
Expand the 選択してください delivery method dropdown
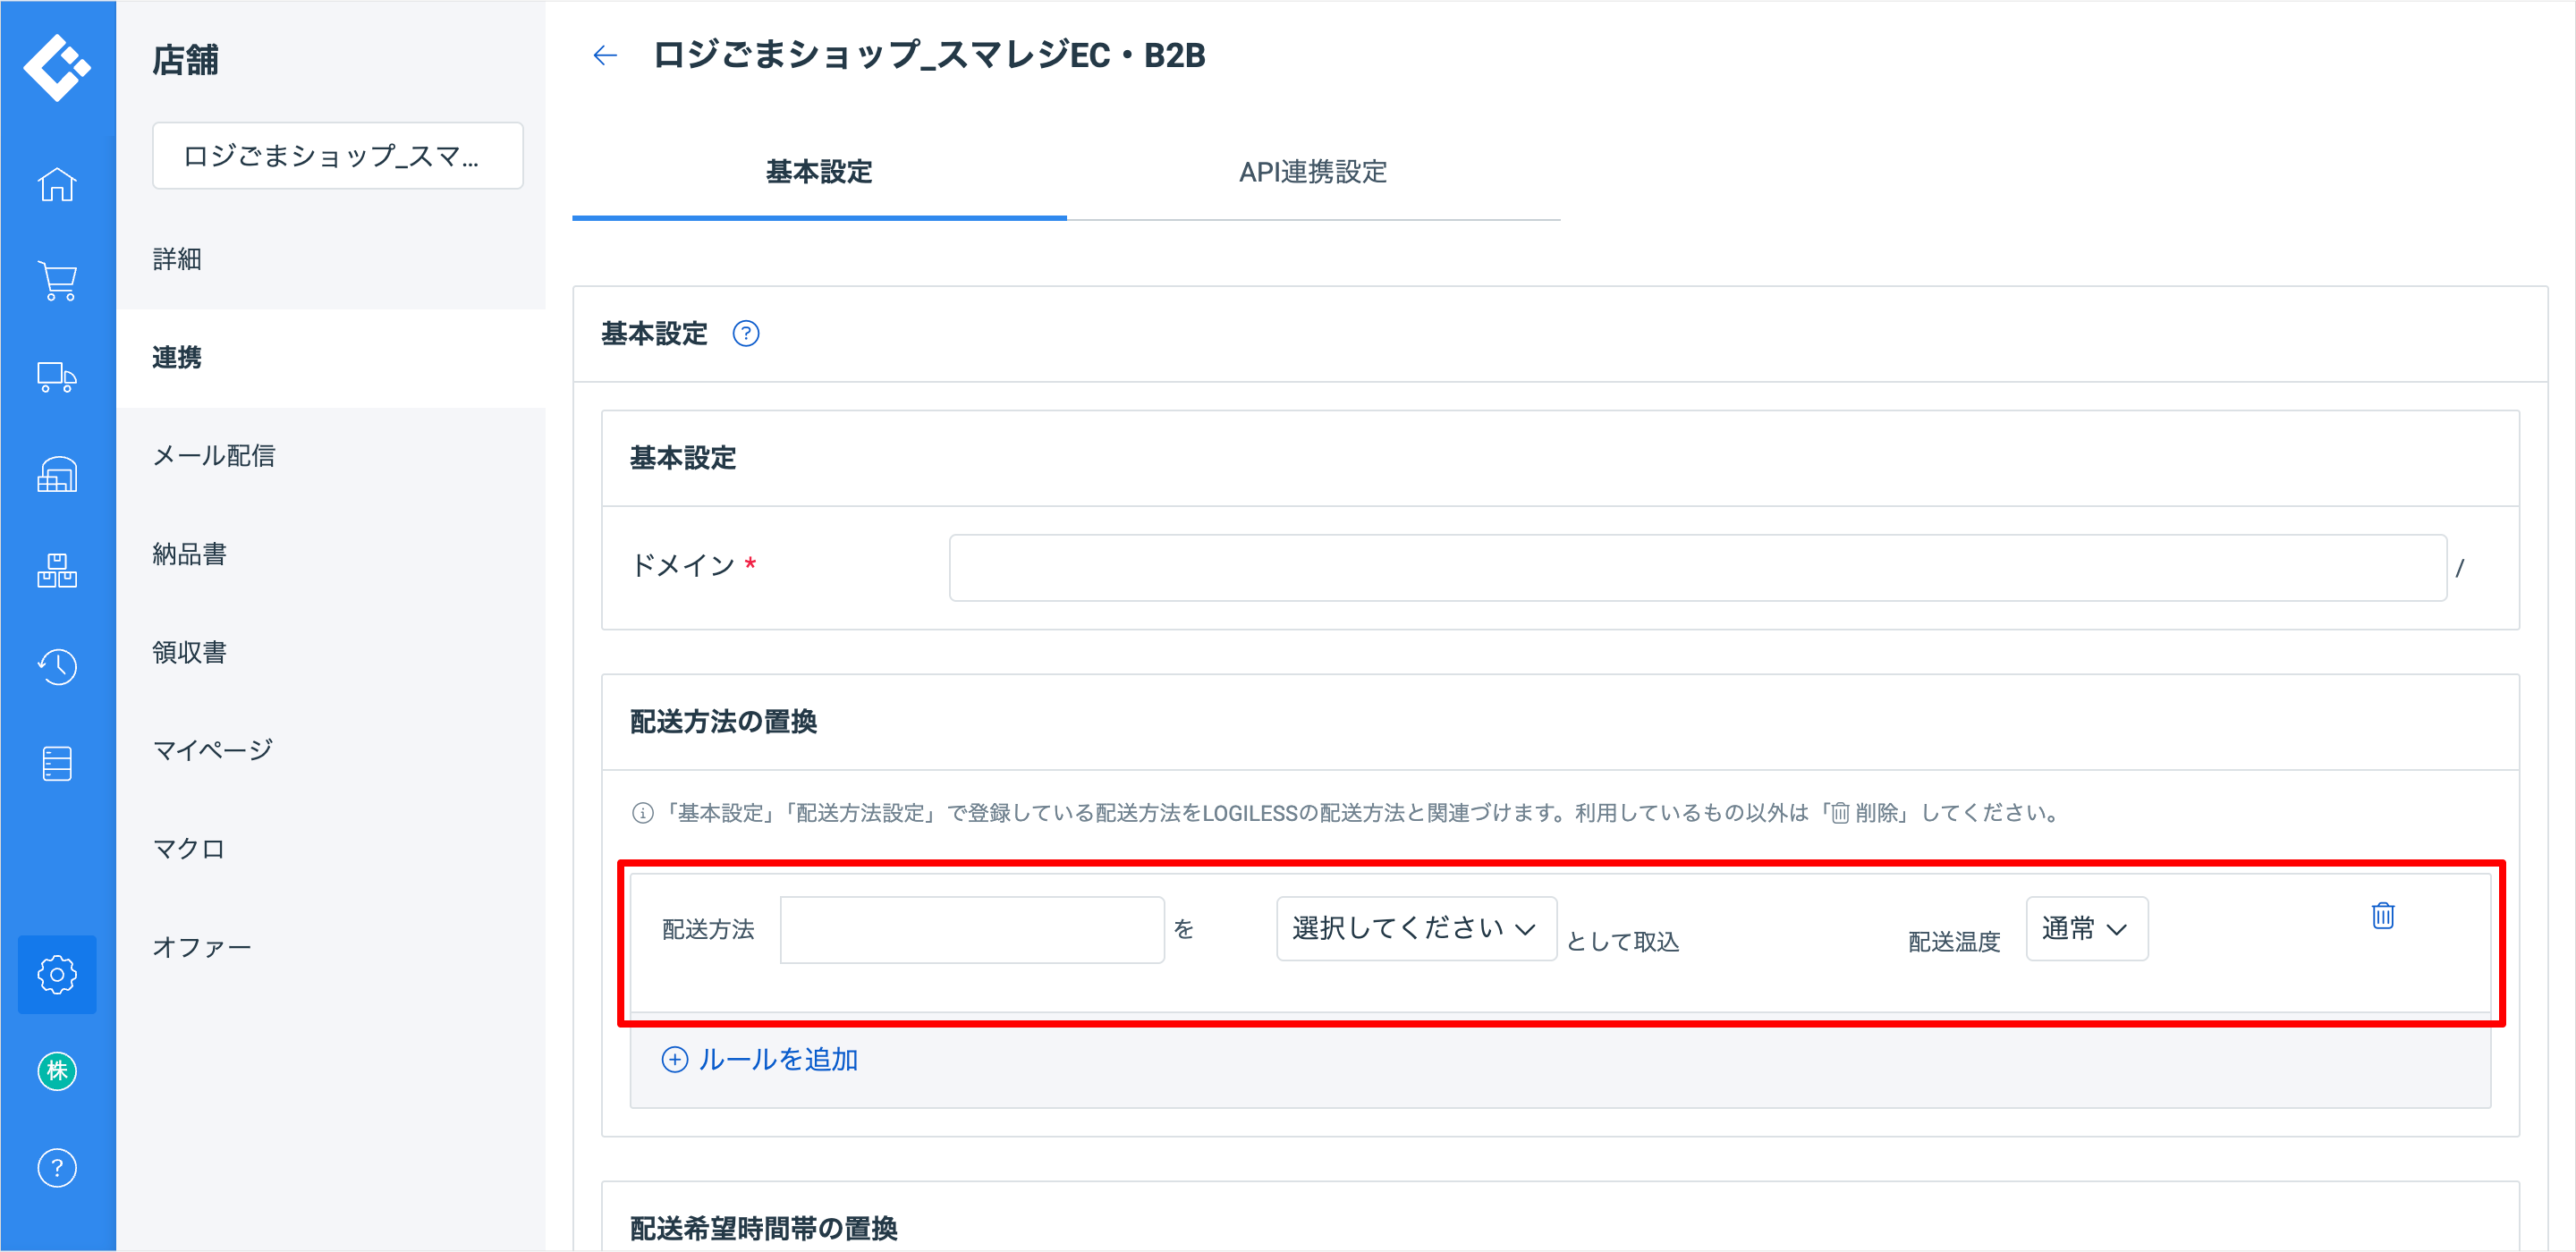click(x=1415, y=929)
